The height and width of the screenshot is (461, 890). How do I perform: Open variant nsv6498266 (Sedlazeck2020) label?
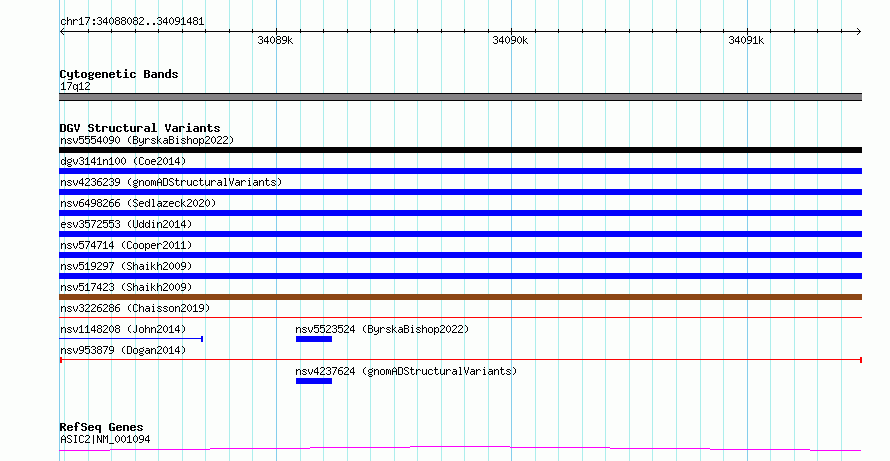click(138, 203)
